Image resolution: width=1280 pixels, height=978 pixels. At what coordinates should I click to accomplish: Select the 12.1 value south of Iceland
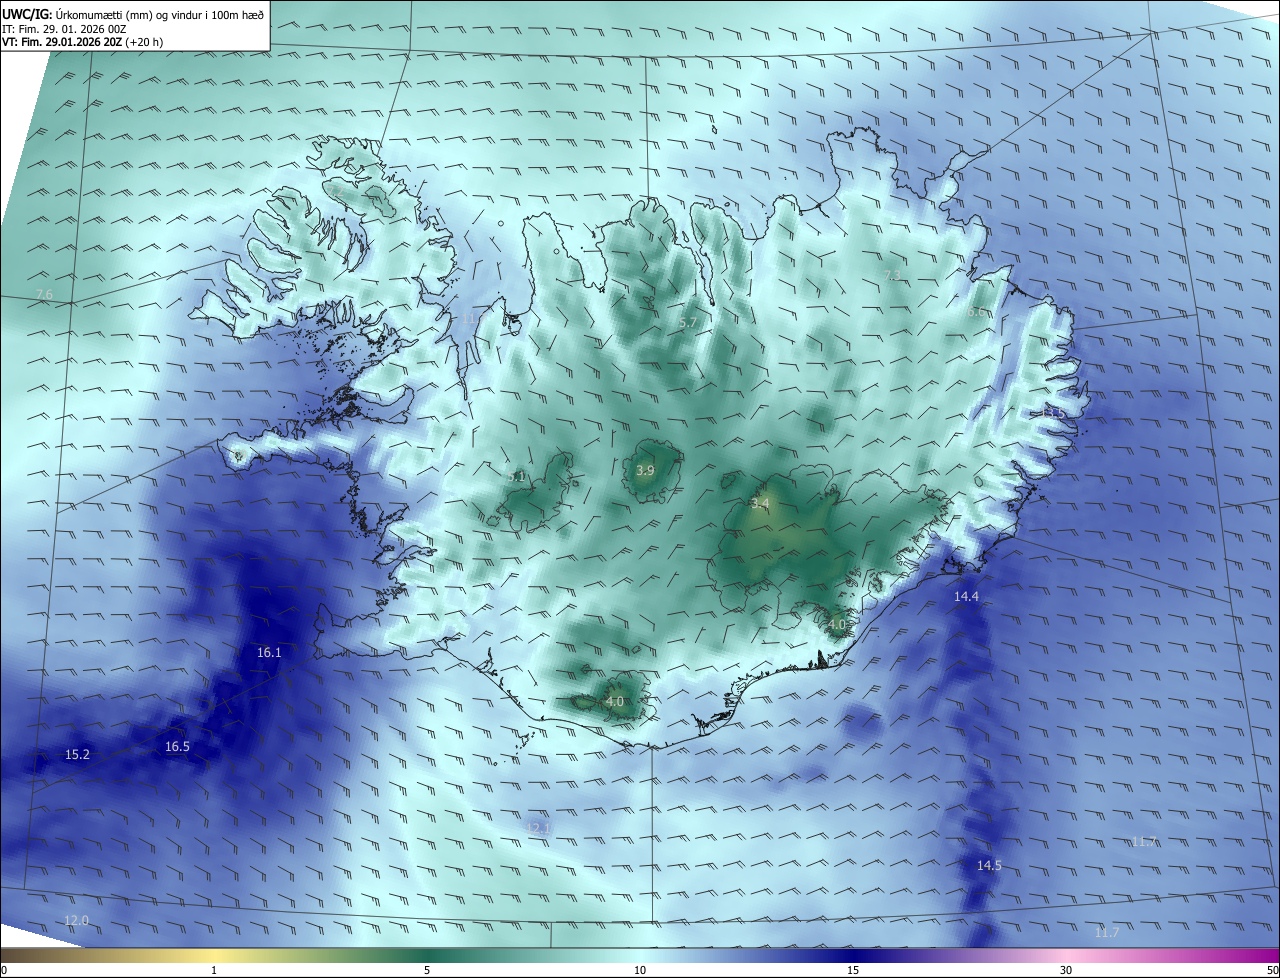(x=538, y=828)
